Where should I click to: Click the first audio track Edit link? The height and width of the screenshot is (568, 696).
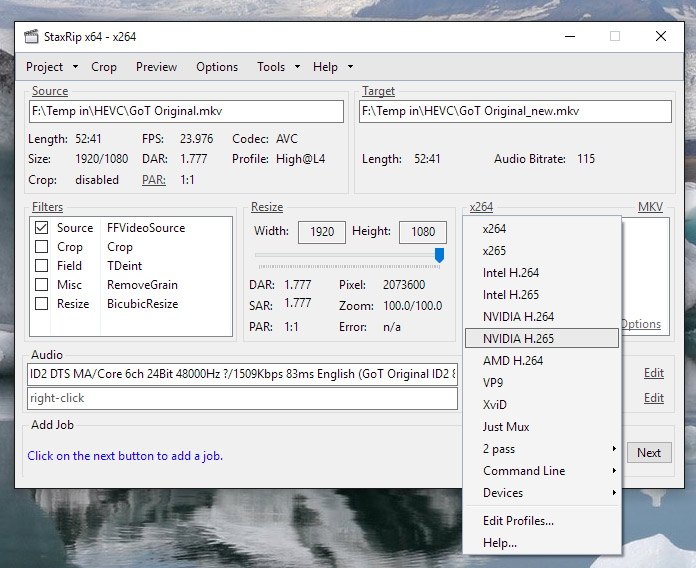click(653, 373)
